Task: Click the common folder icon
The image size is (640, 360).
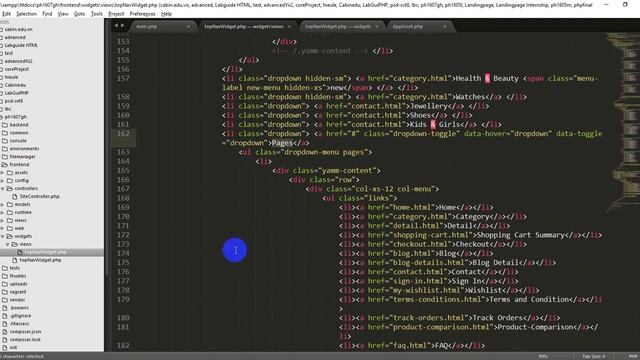Action: [5, 133]
